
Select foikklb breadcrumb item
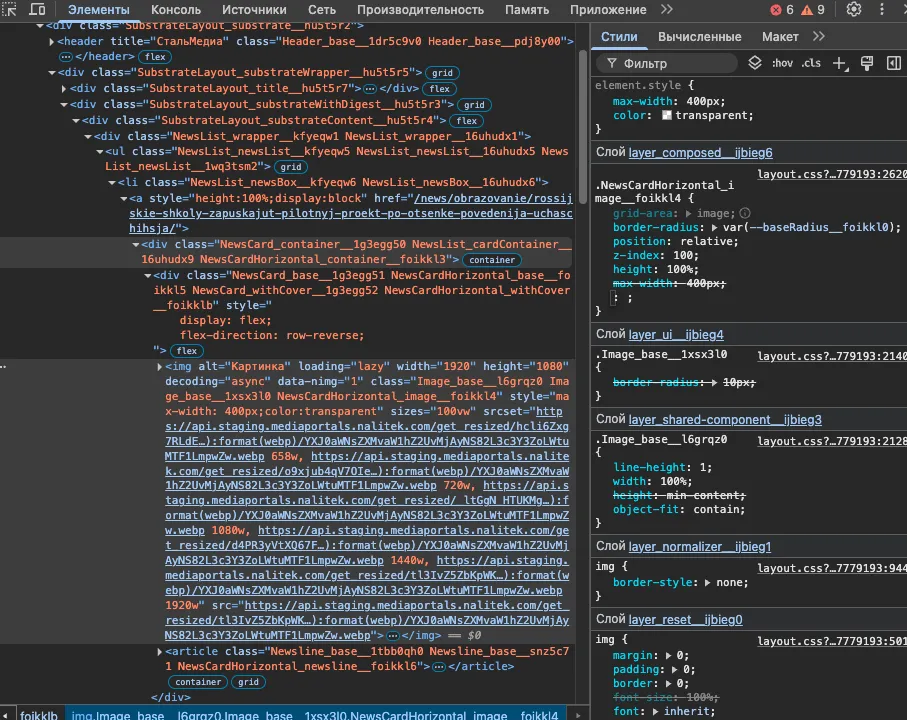(x=39, y=715)
